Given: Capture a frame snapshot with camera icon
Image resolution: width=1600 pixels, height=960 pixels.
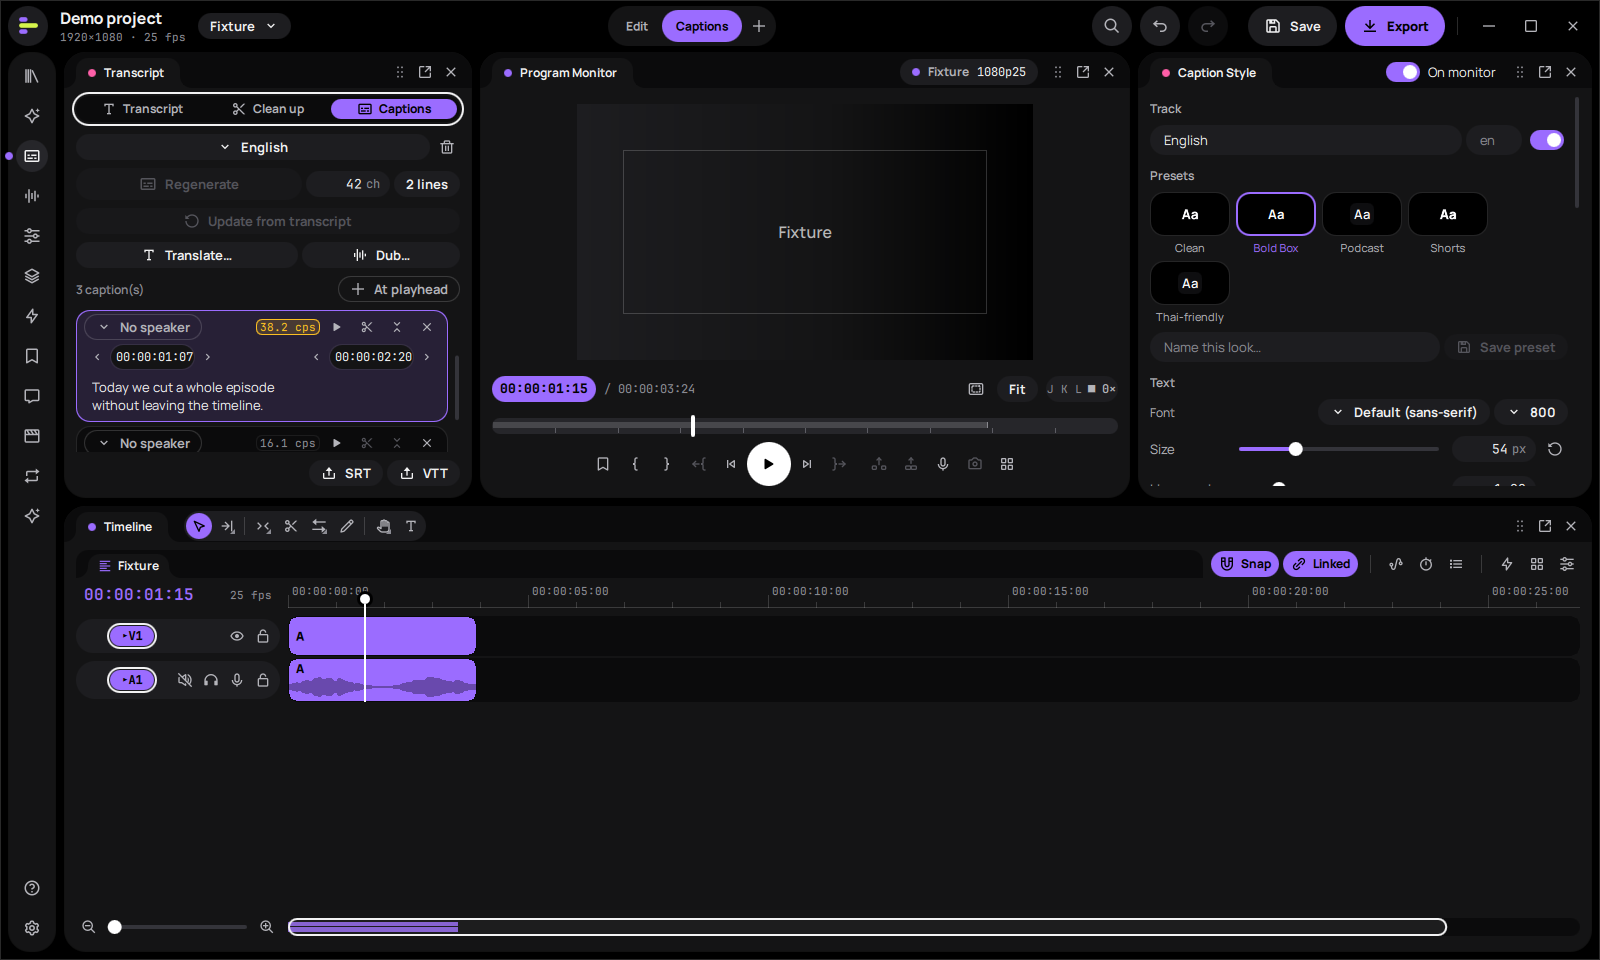Looking at the screenshot, I should pyautogui.click(x=975, y=464).
